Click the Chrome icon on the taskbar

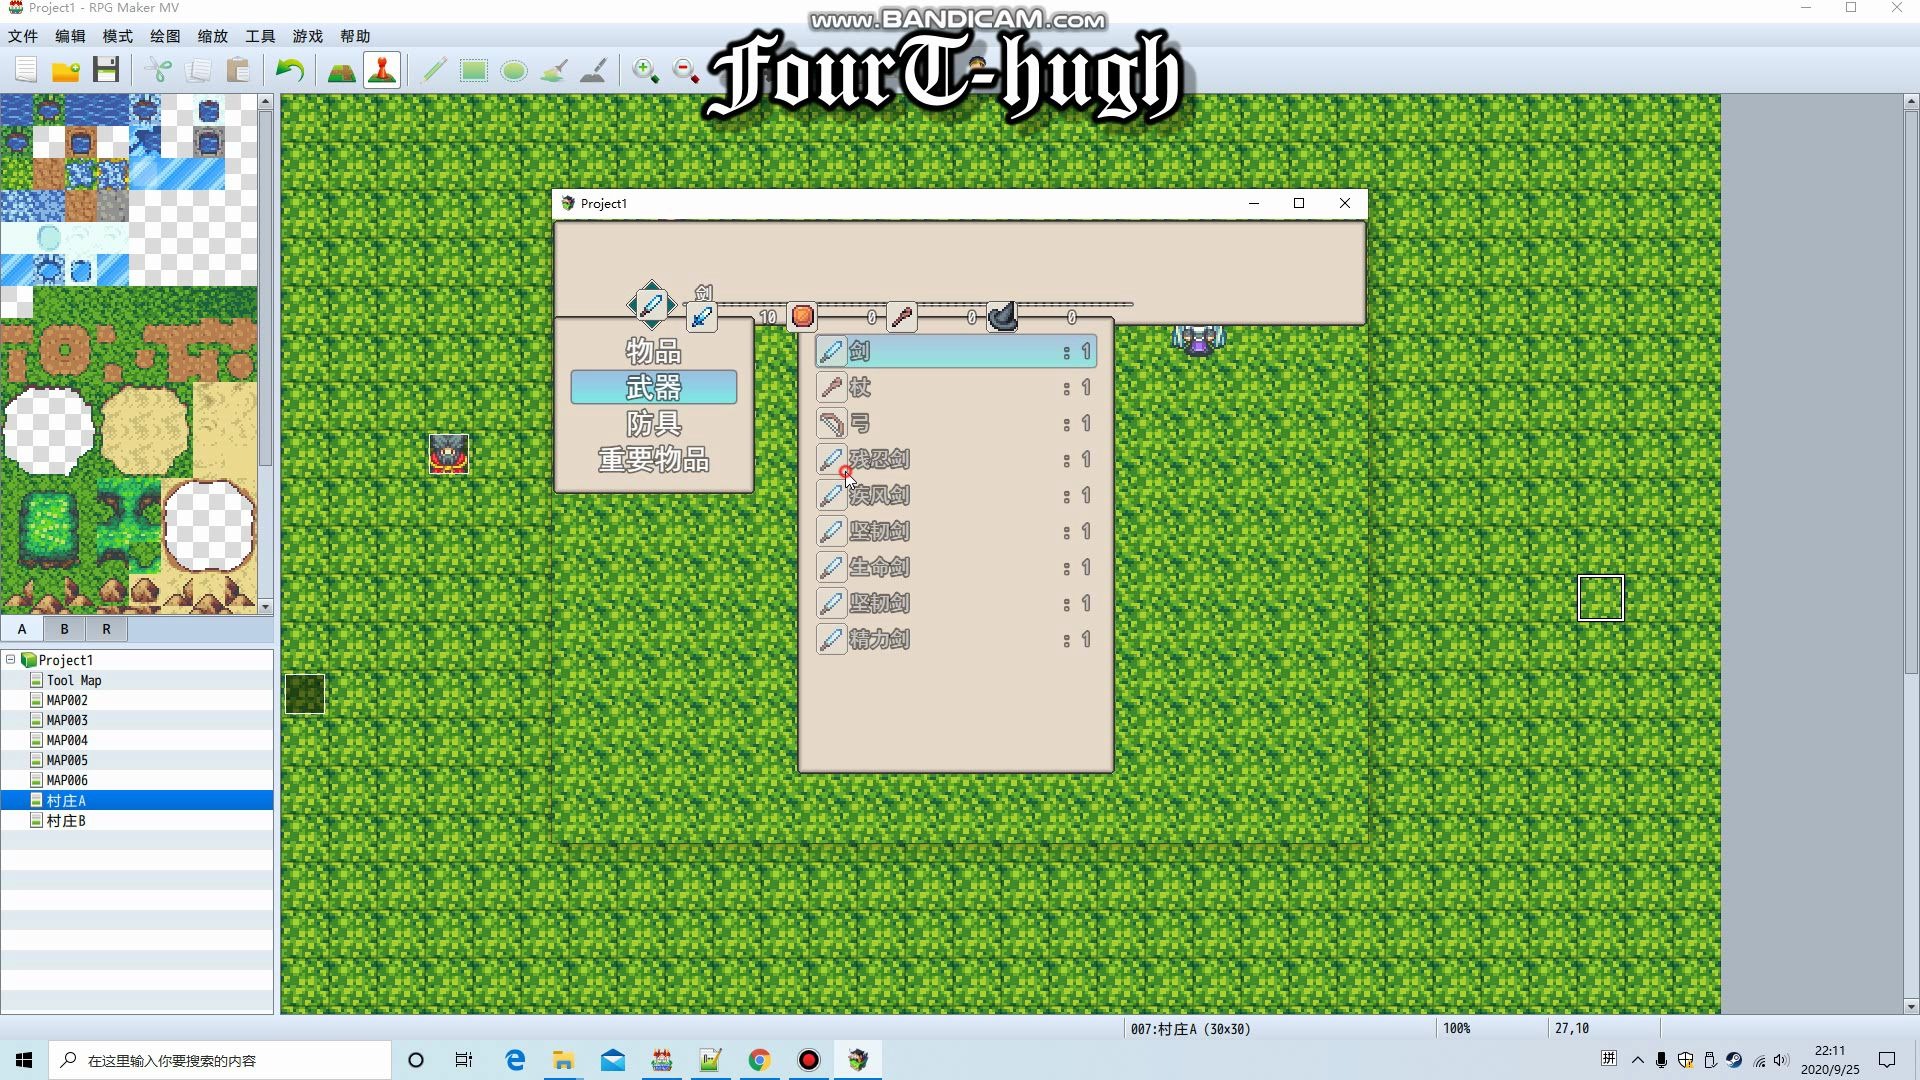760,1059
